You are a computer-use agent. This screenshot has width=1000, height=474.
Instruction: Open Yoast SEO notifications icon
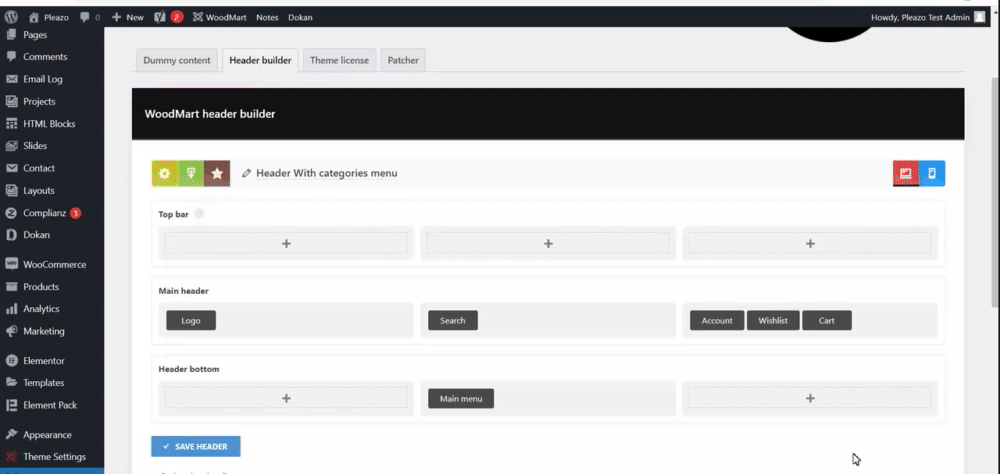pos(169,17)
